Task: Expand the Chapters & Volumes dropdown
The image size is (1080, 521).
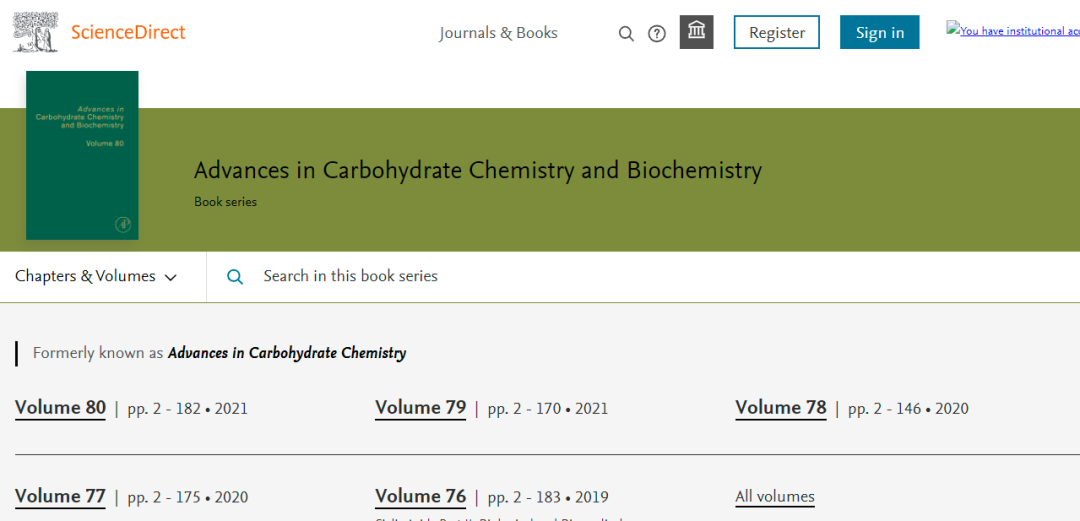Action: (x=96, y=277)
